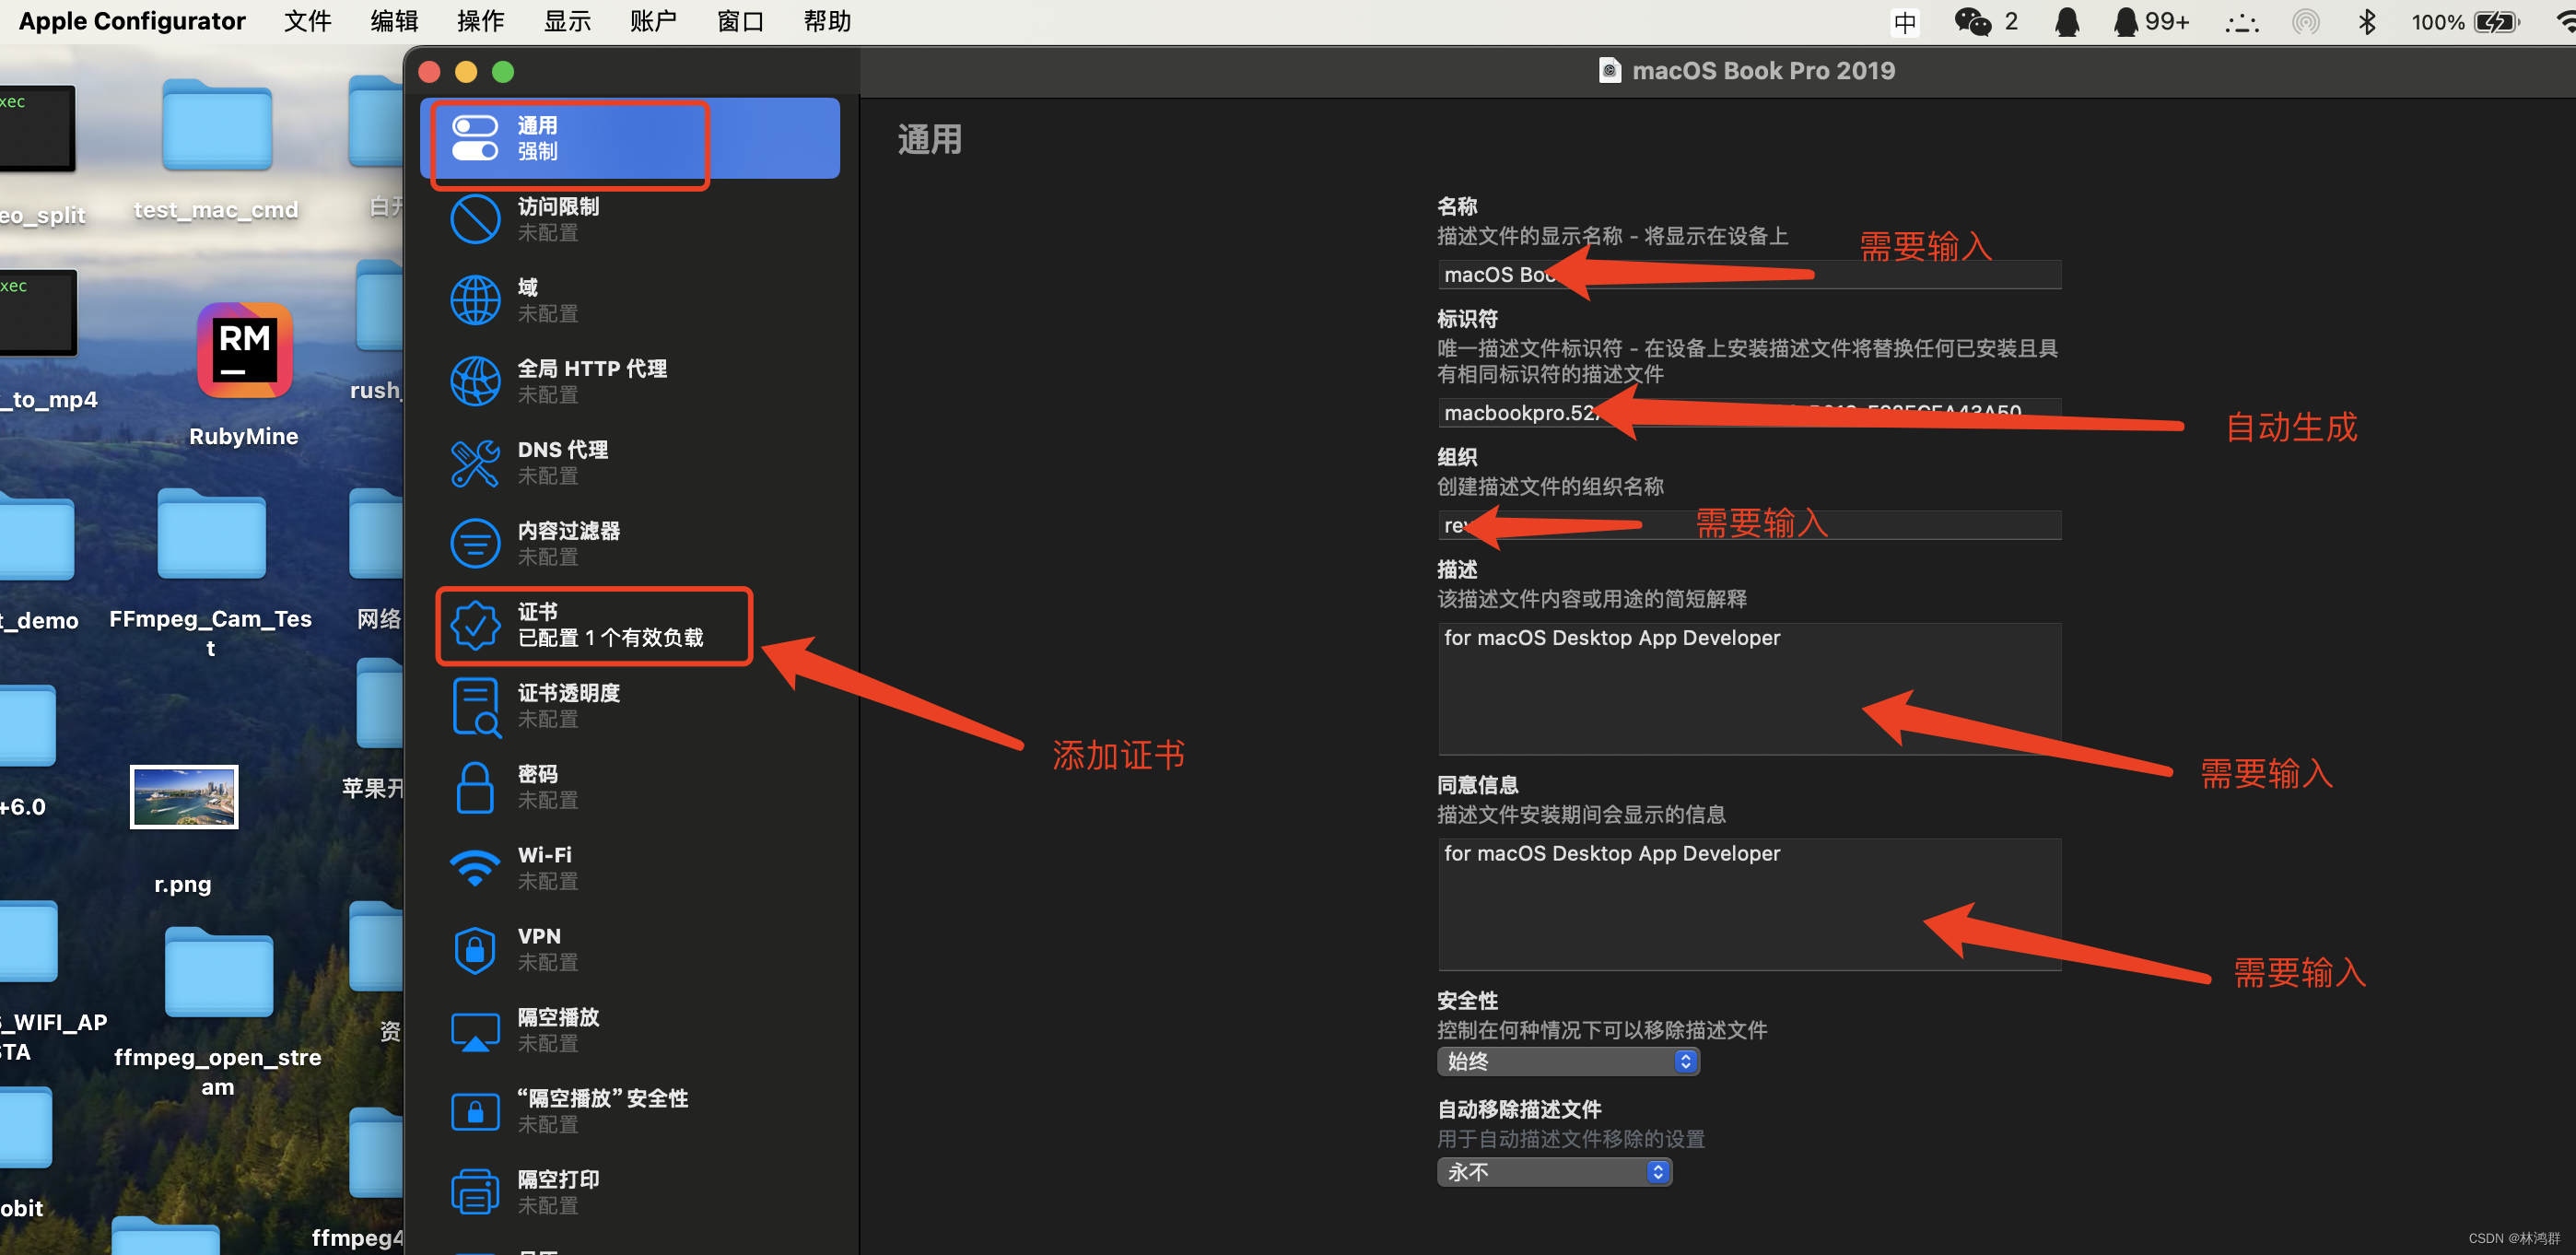2576x1255 pixels.
Task: Zoom the profile window with green button
Action: pos(503,72)
